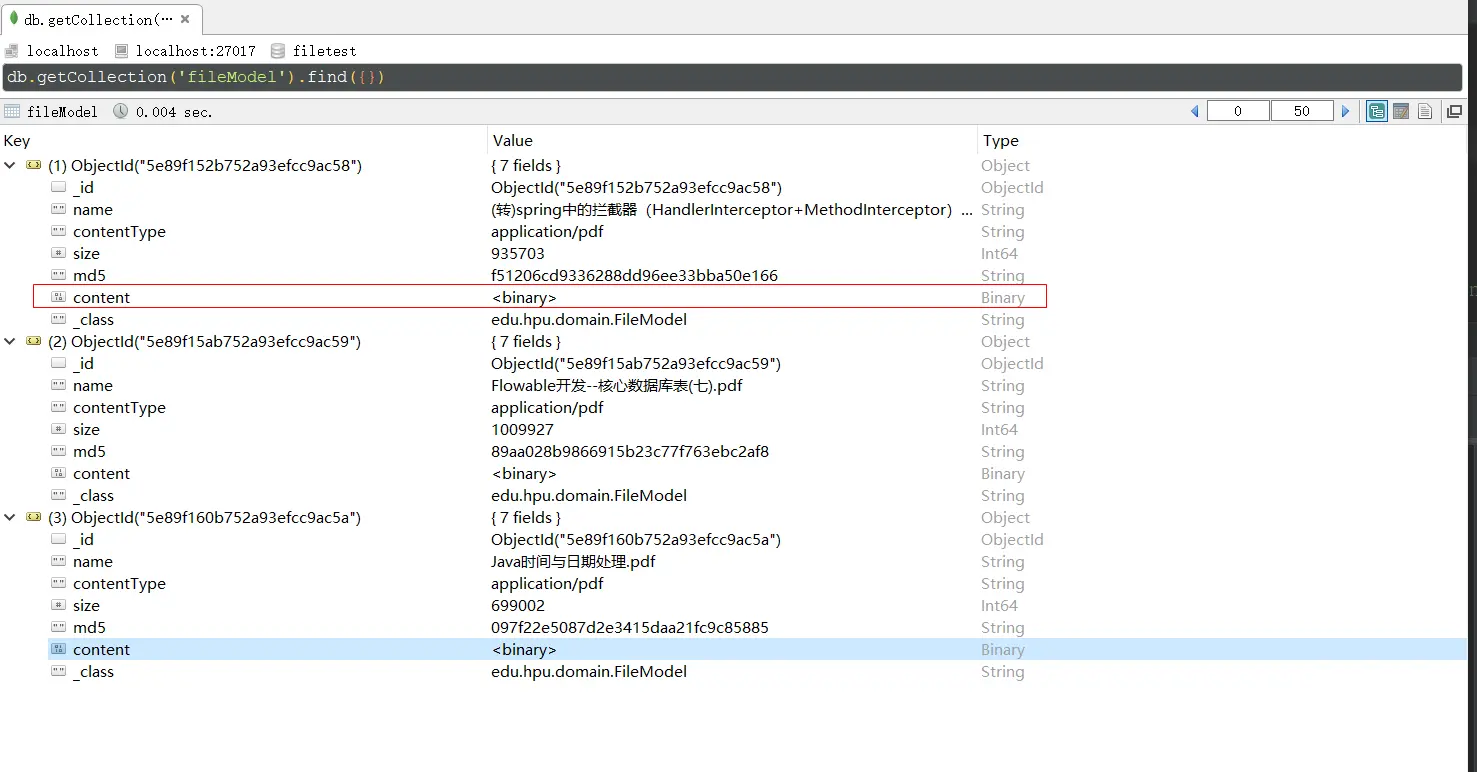Viewport: 1477px width, 772px height.
Task: Click the binary icon of highlighted content row
Action: tap(59, 650)
